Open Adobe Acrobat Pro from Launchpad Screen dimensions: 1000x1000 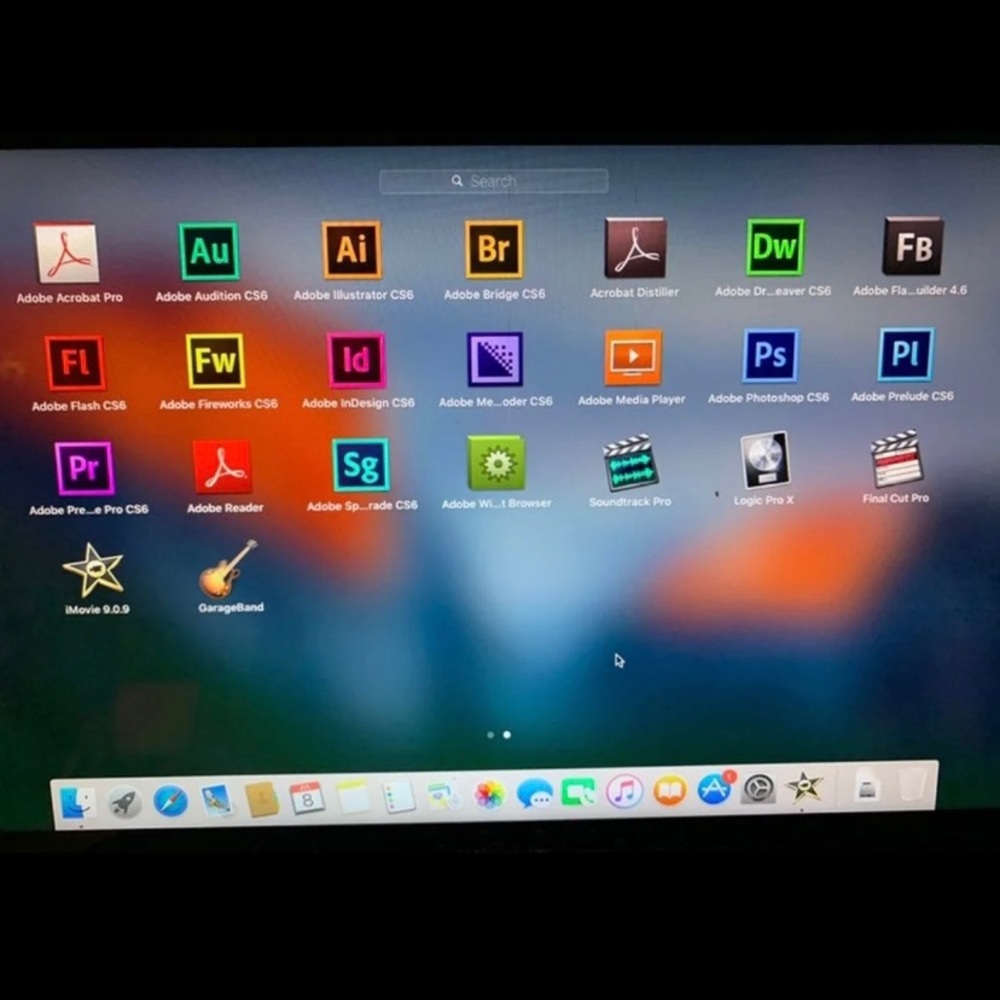[x=68, y=253]
